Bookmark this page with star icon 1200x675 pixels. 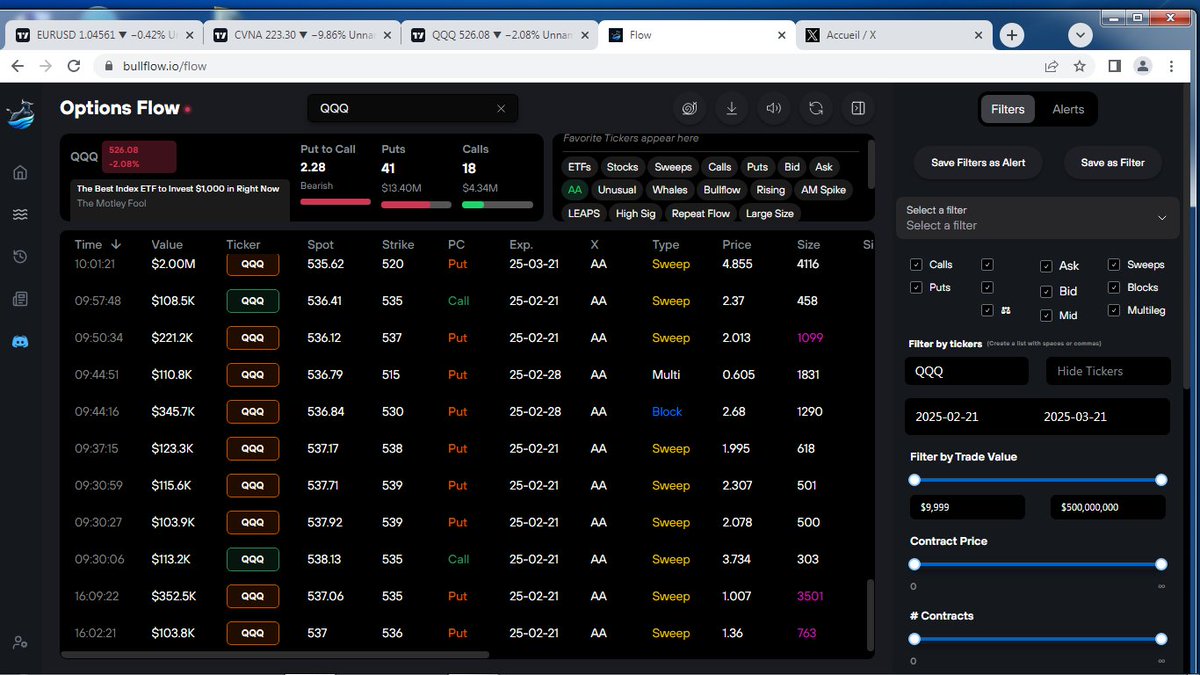point(1080,66)
